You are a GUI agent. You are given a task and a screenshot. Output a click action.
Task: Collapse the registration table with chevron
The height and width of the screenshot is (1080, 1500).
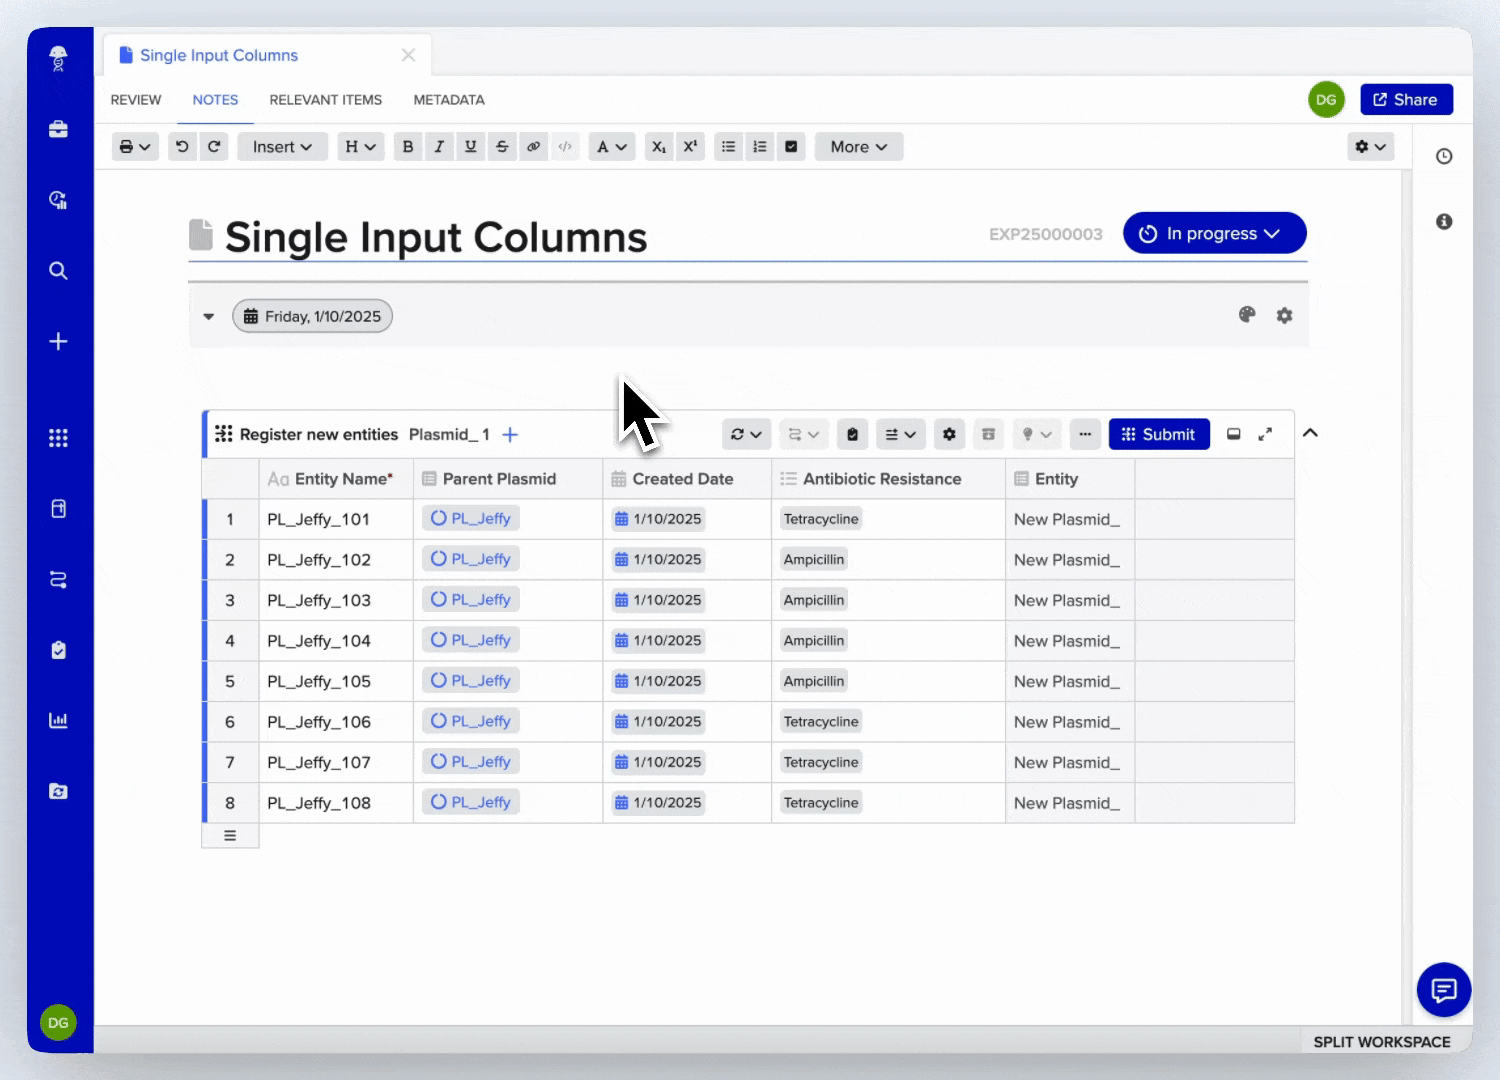(x=1310, y=433)
